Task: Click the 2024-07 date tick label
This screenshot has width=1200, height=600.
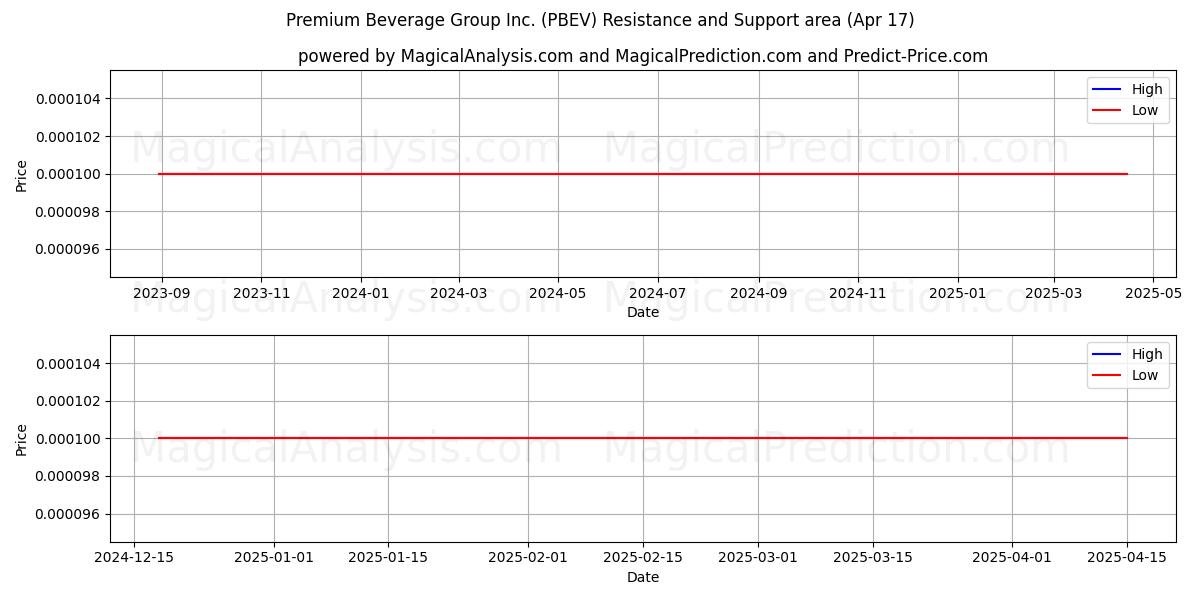Action: pyautogui.click(x=657, y=295)
